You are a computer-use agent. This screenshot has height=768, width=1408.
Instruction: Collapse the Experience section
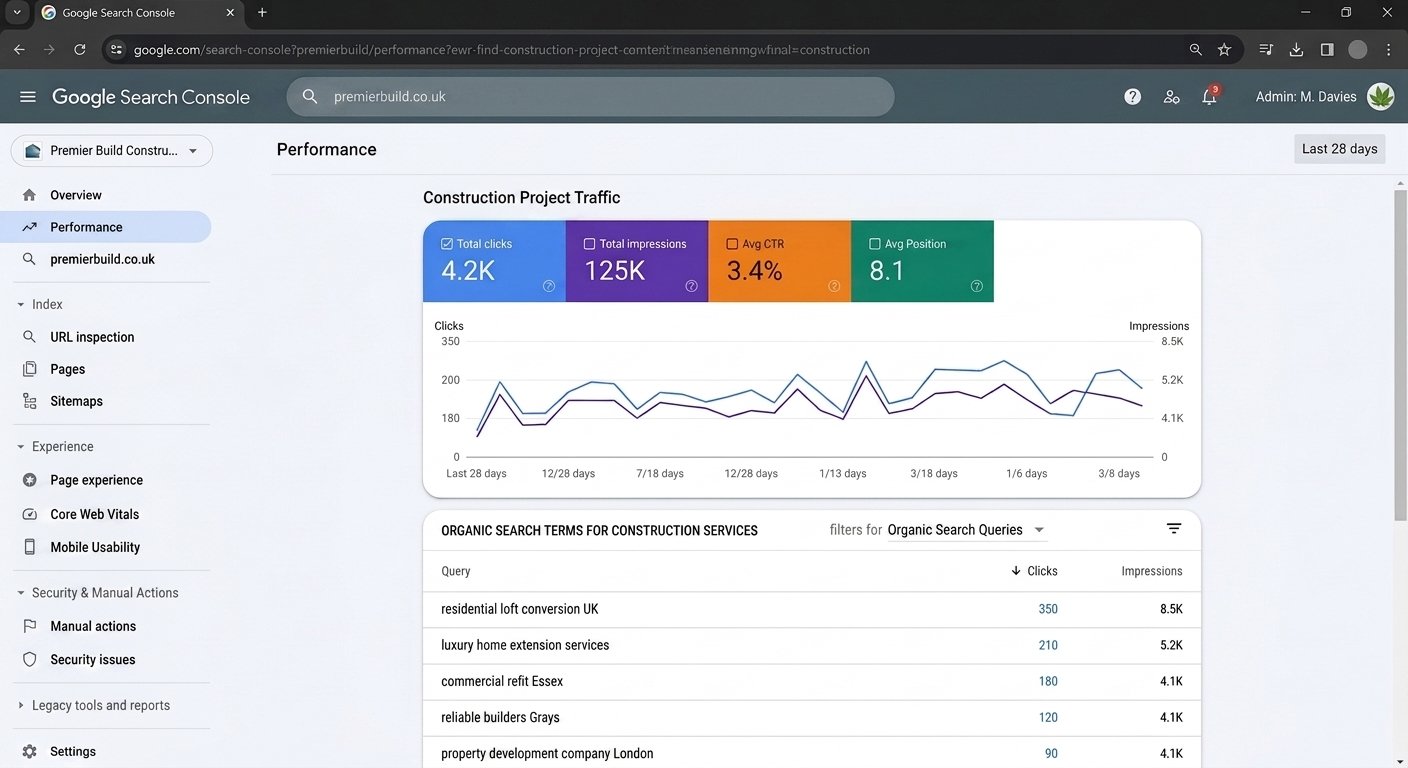click(21, 447)
